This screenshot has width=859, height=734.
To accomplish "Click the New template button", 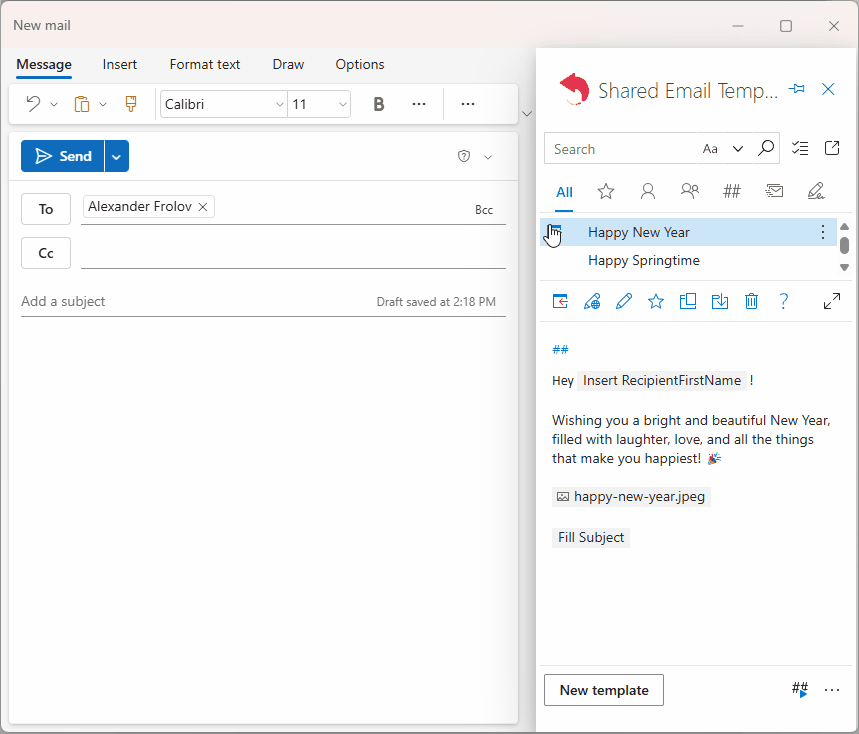I will click(603, 690).
